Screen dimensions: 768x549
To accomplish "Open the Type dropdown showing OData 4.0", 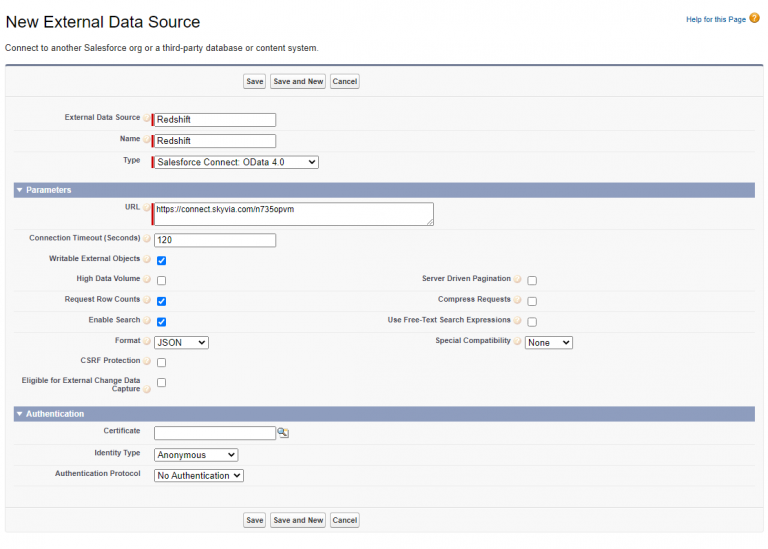I will (x=236, y=162).
